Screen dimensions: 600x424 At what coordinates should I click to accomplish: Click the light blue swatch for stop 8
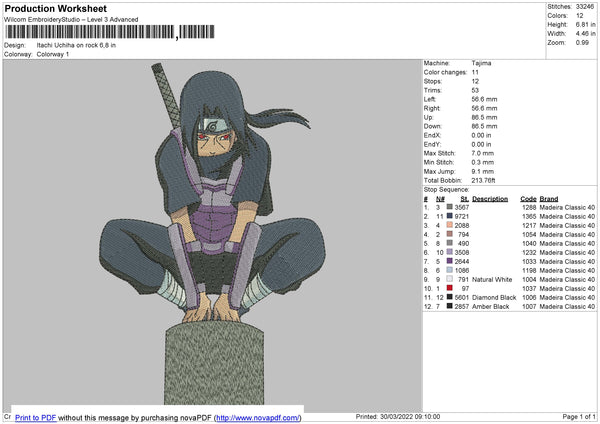(450, 270)
